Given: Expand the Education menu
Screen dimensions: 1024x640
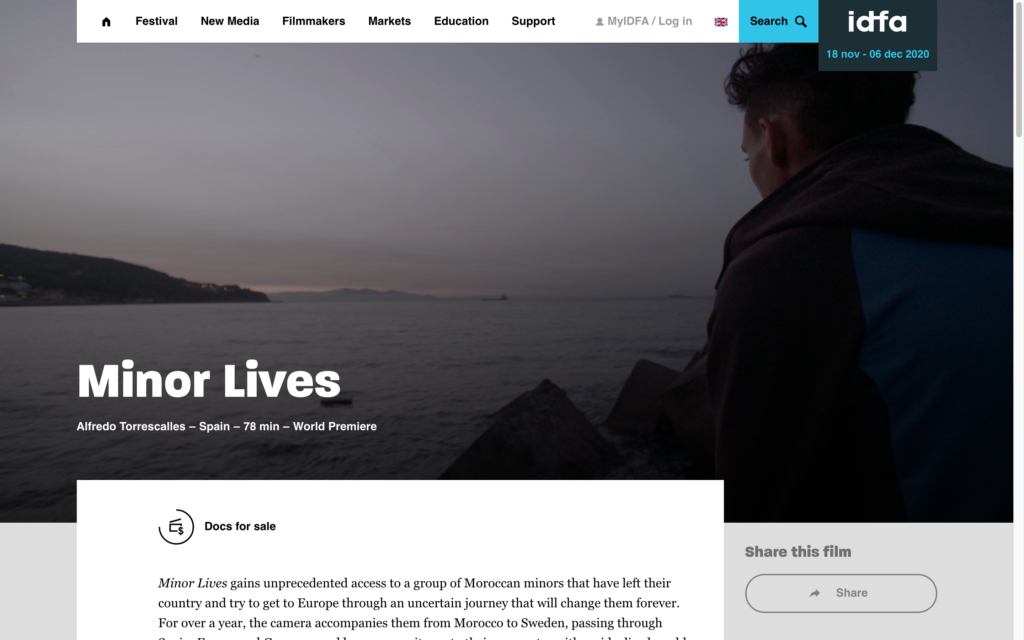Looking at the screenshot, I should (461, 21).
